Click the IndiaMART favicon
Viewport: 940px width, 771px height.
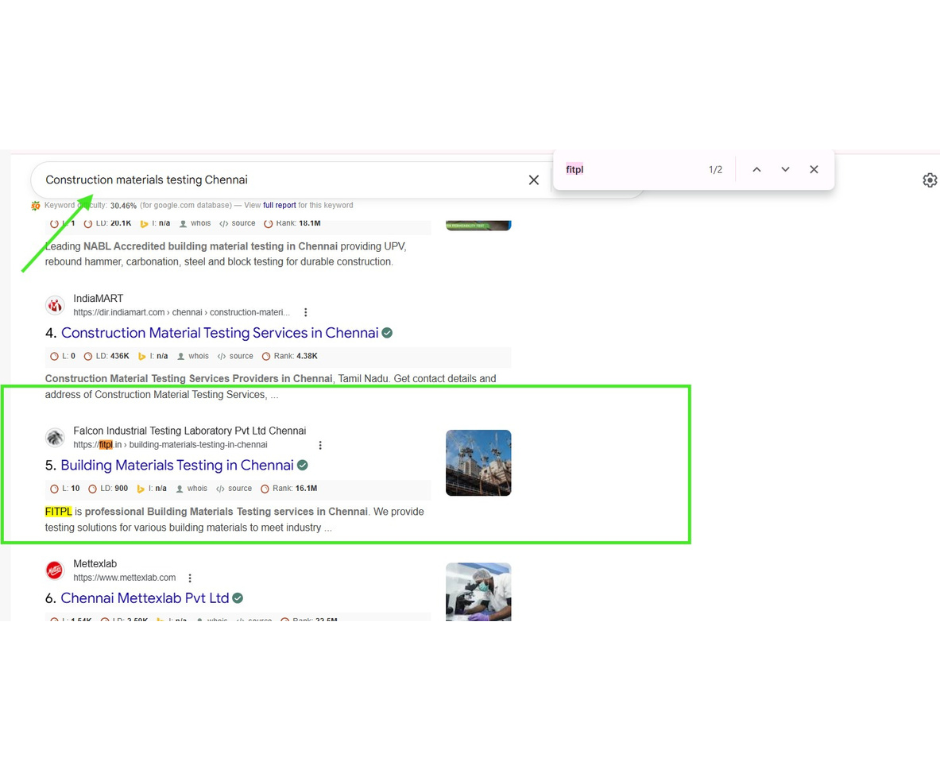click(55, 305)
